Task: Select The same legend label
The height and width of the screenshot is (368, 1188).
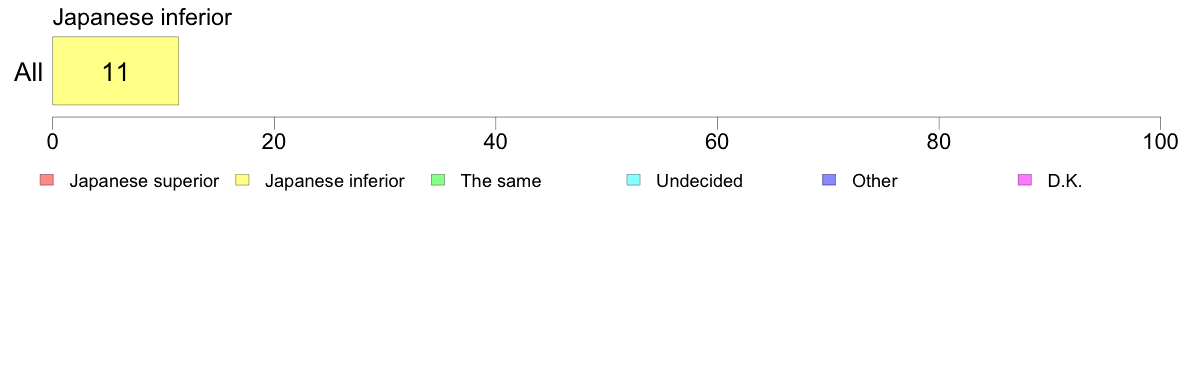Action: (x=501, y=181)
